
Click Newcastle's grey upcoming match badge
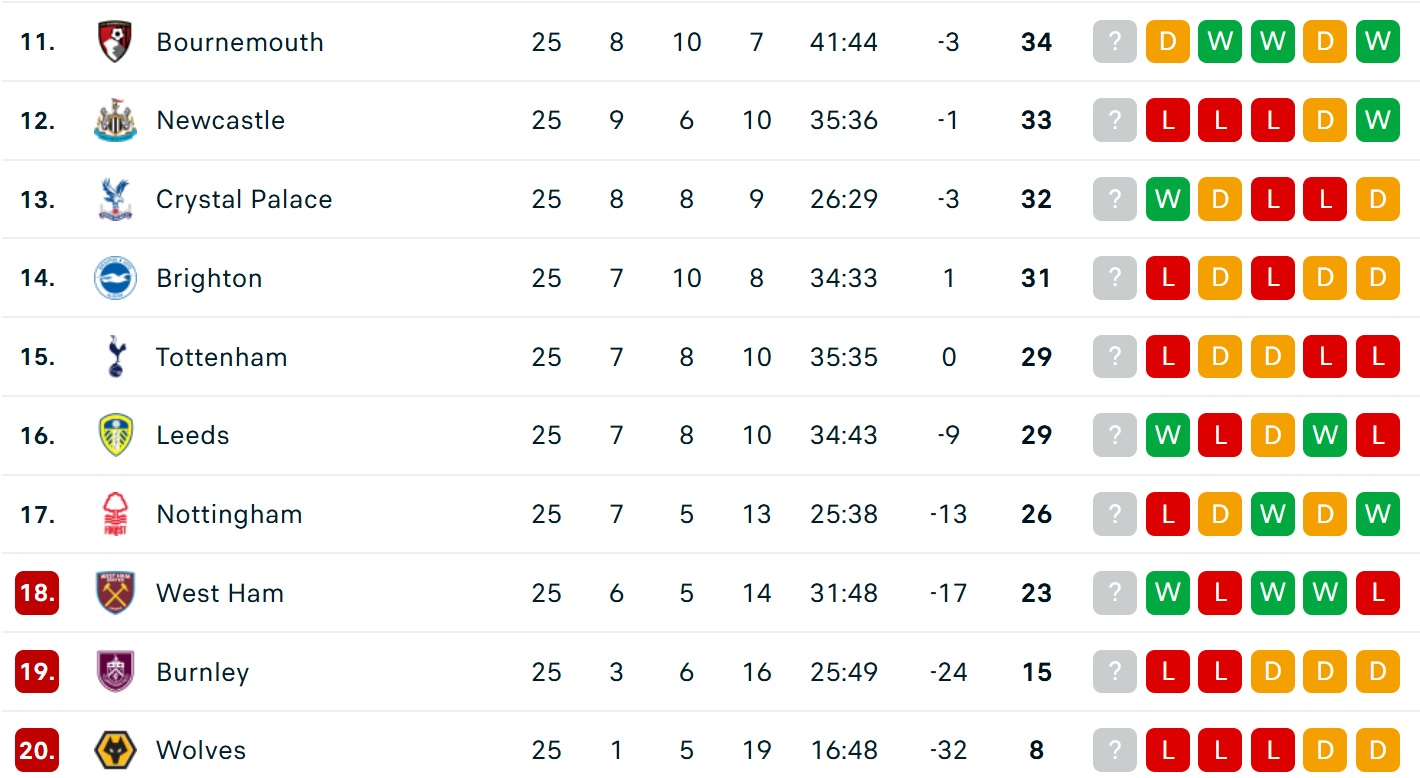click(1115, 121)
